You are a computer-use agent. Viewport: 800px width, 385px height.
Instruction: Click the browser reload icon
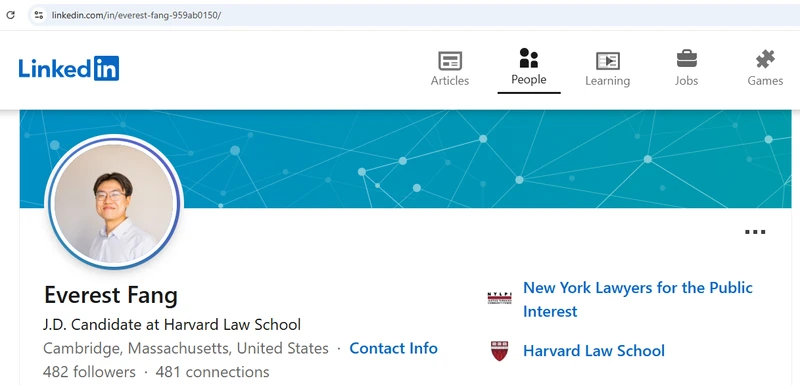tap(10, 15)
